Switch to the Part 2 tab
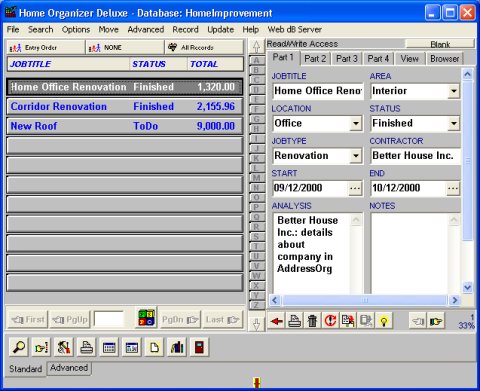The width and height of the screenshot is (480, 391). pos(315,59)
